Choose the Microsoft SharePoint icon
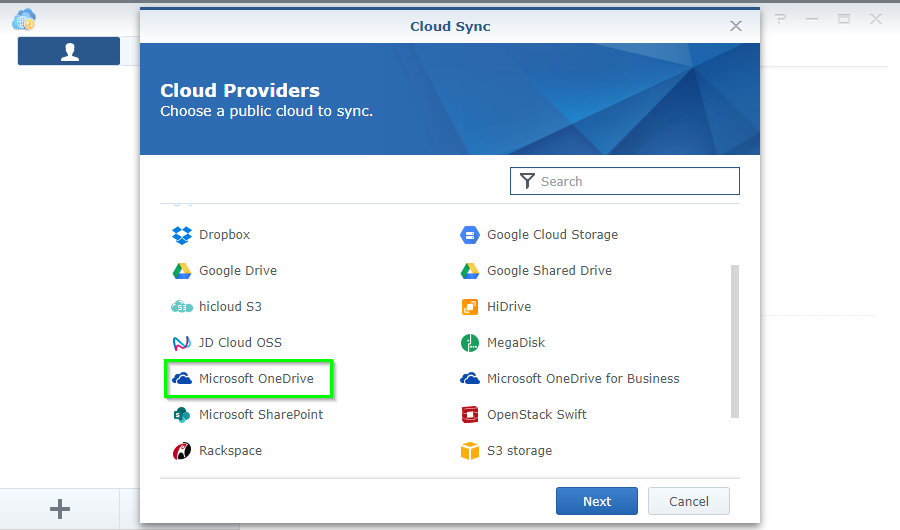 [181, 415]
